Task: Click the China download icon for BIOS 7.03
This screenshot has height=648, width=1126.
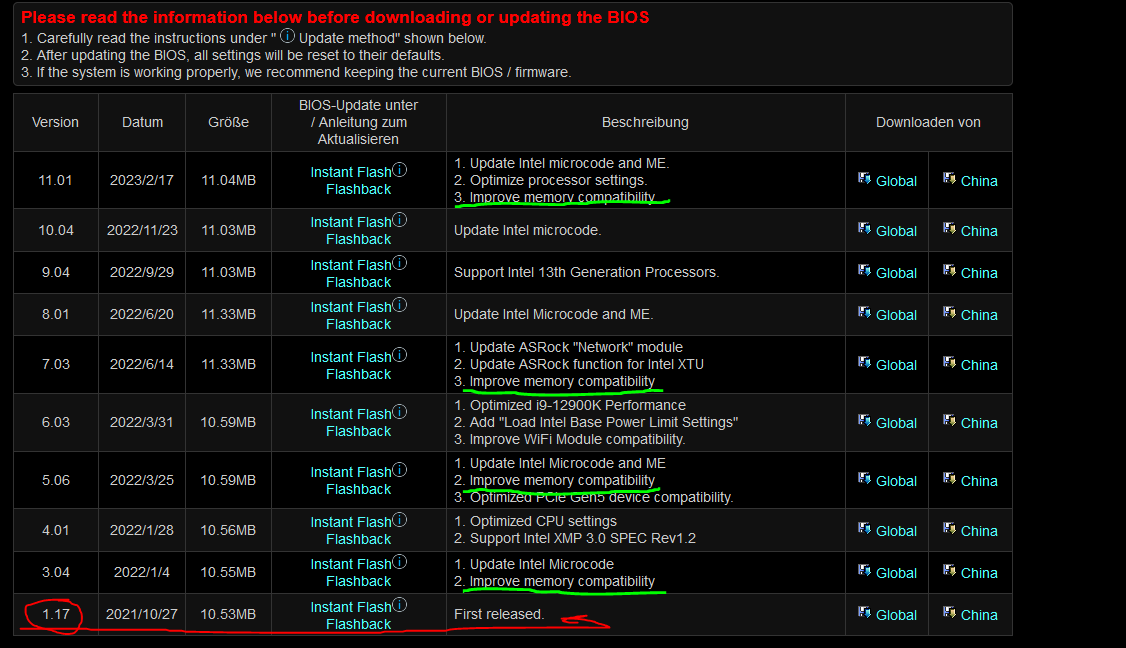Action: click(x=949, y=362)
